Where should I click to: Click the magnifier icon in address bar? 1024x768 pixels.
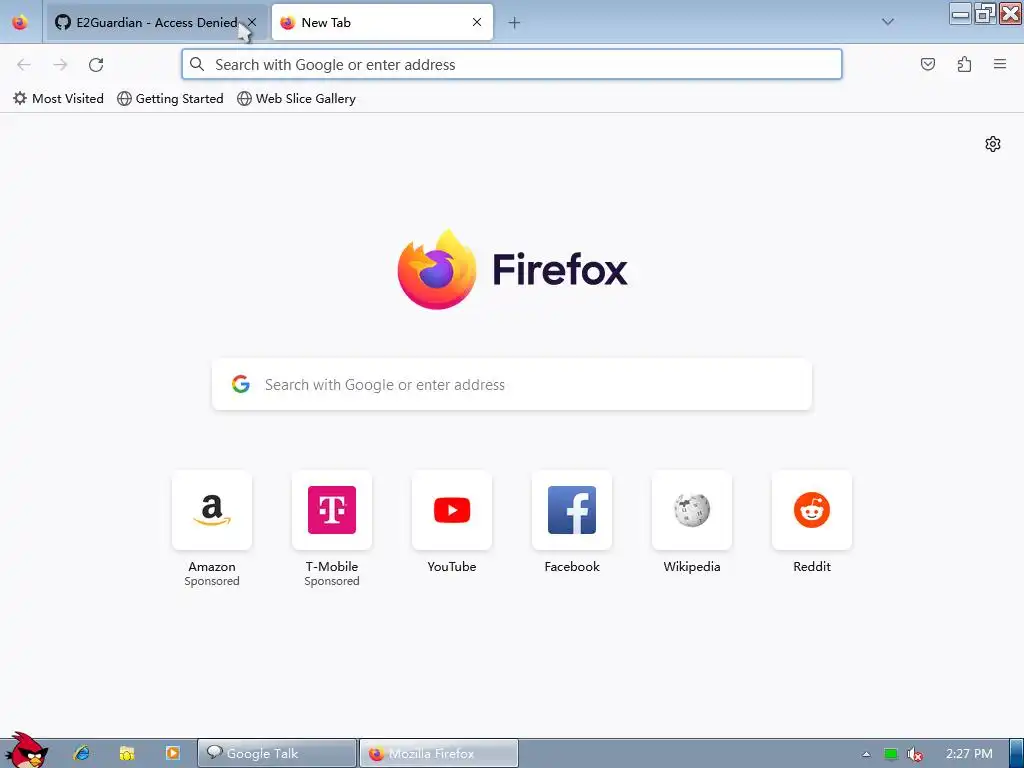click(x=197, y=64)
